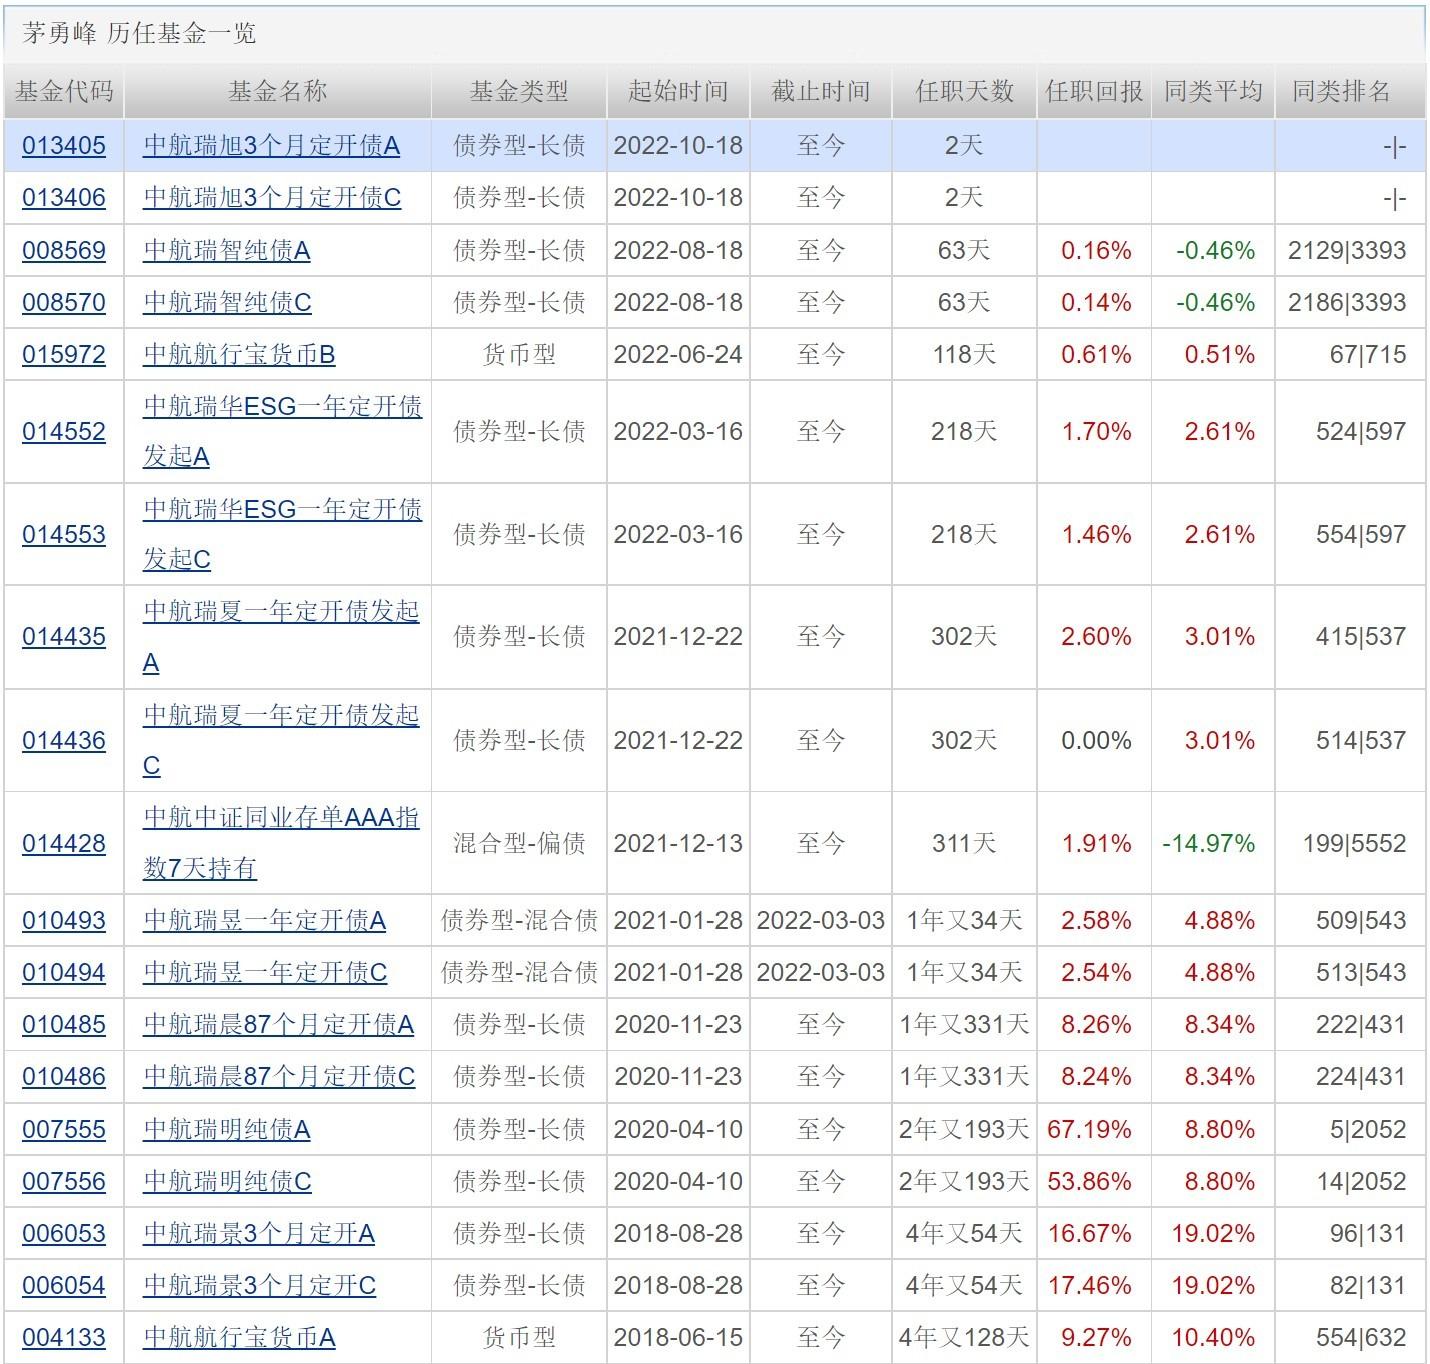
Task: Open fund code 013405 link
Action: click(63, 146)
